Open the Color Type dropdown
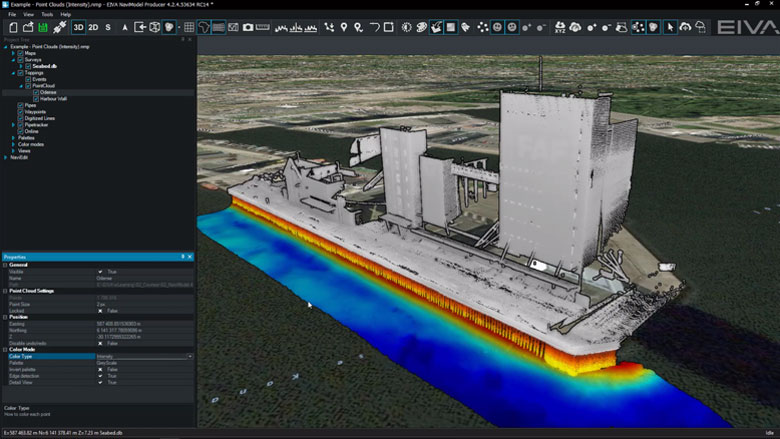Image resolution: width=780 pixels, height=439 pixels. click(x=190, y=356)
